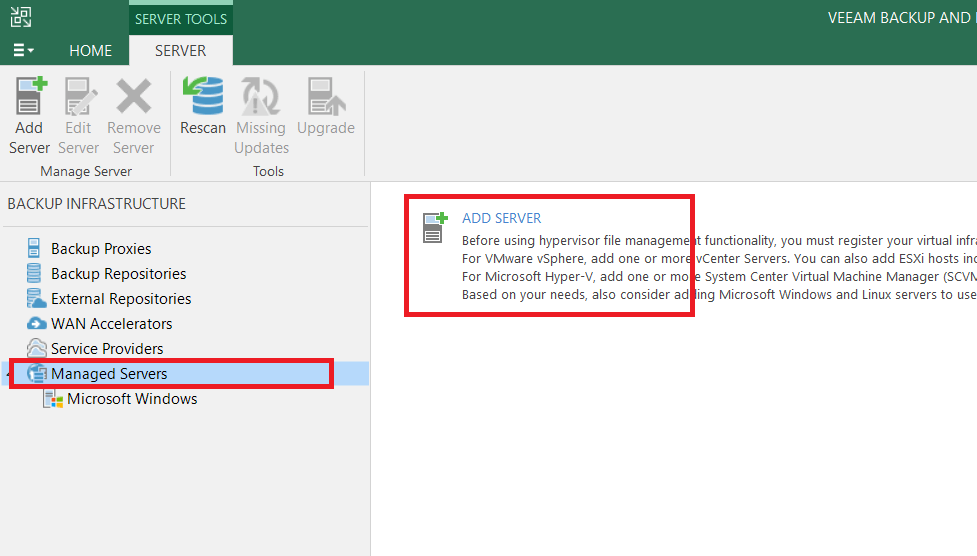Run Rescan from the Tools group
Viewport: 977px width, 556px height.
(203, 97)
